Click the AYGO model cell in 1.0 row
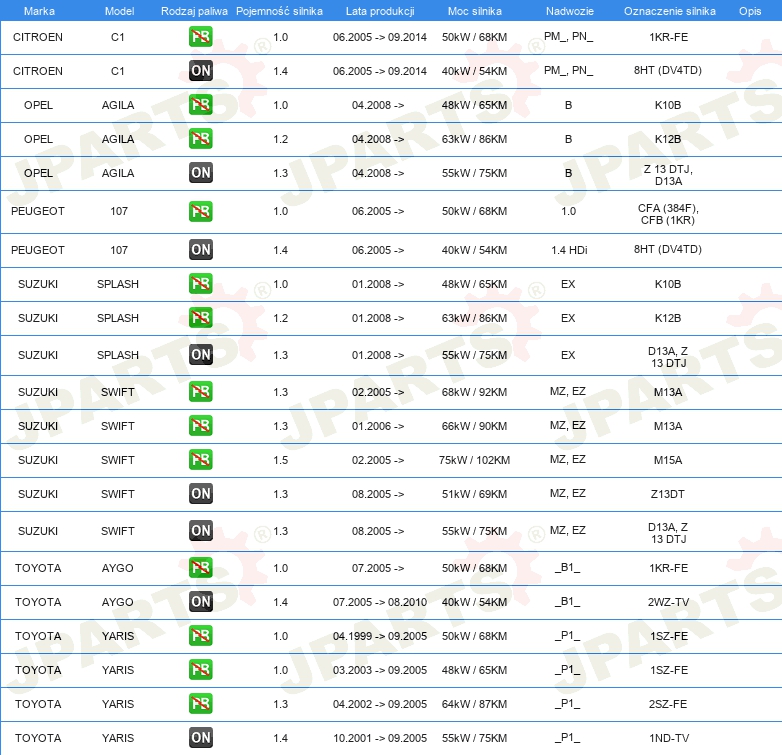 (x=118, y=568)
